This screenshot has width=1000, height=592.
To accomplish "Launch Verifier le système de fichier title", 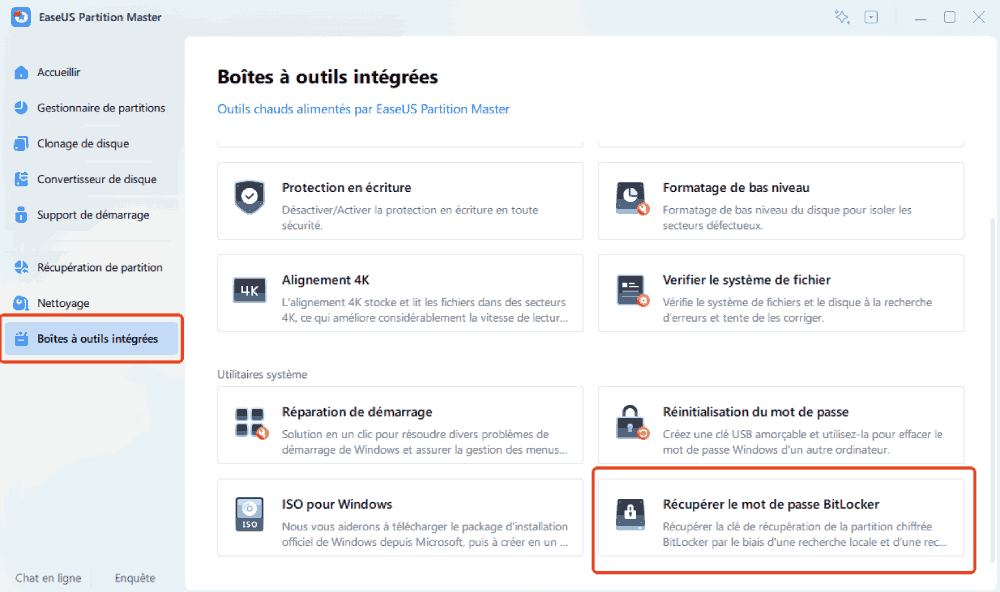I will tap(746, 280).
